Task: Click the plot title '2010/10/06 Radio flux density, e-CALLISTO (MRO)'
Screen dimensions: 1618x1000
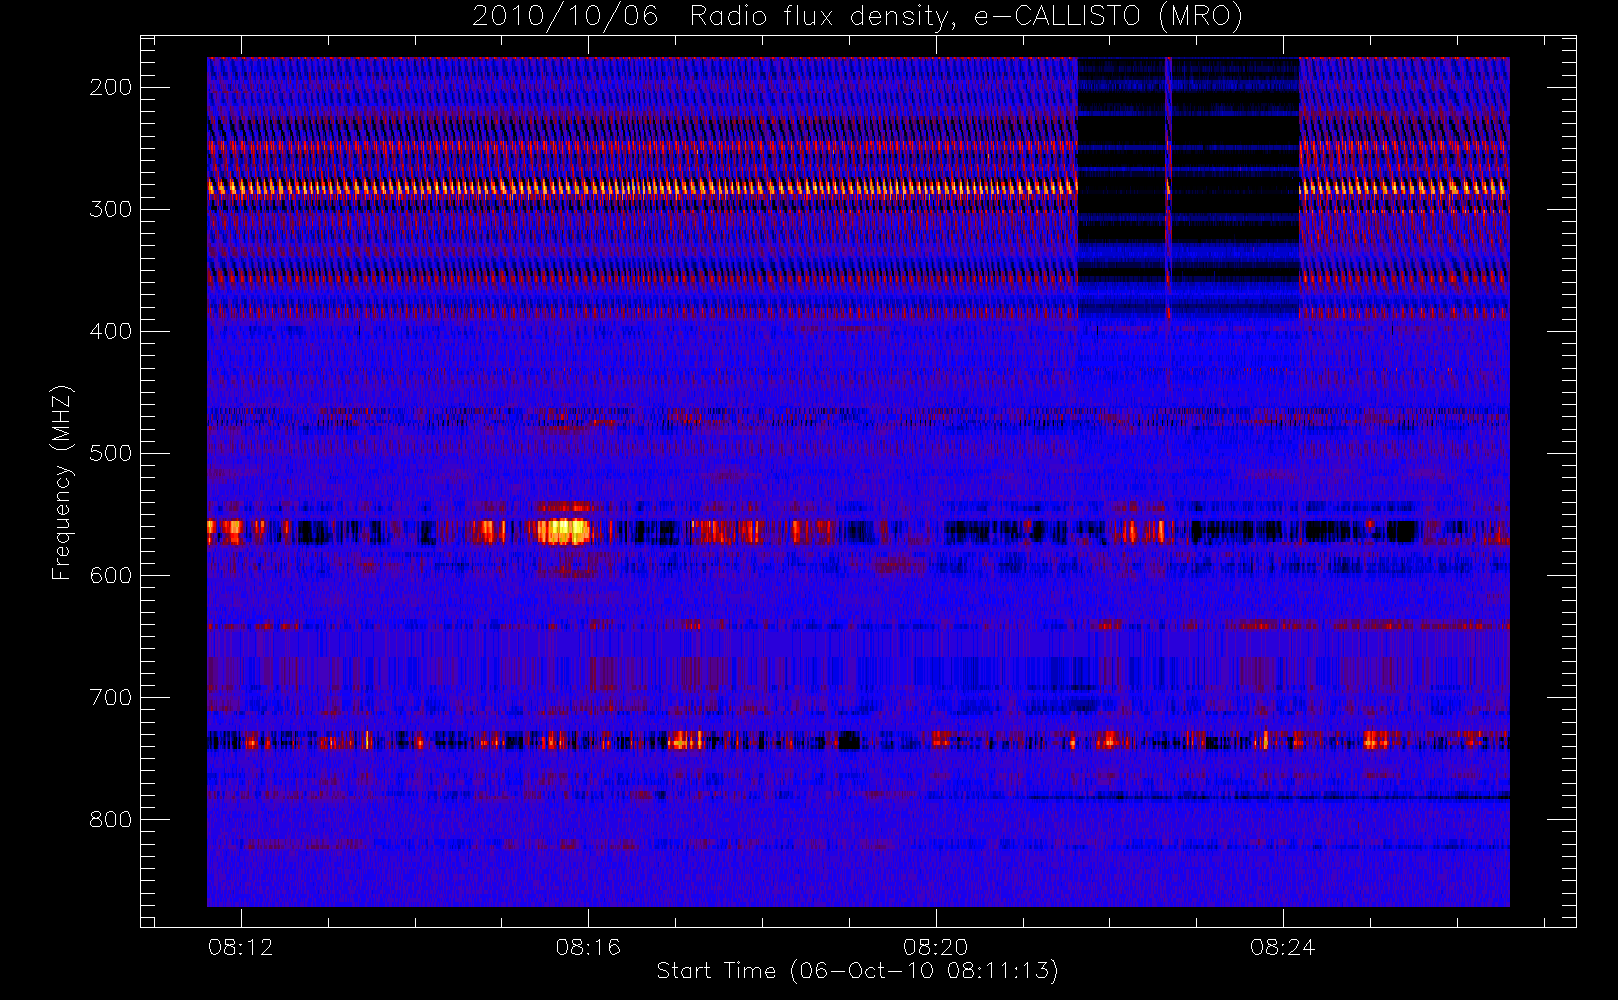Action: click(x=857, y=17)
